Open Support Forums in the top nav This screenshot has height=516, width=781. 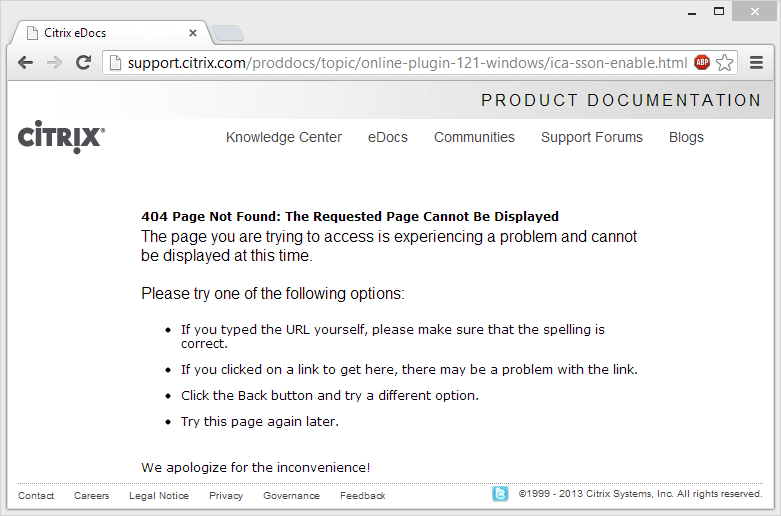[592, 137]
